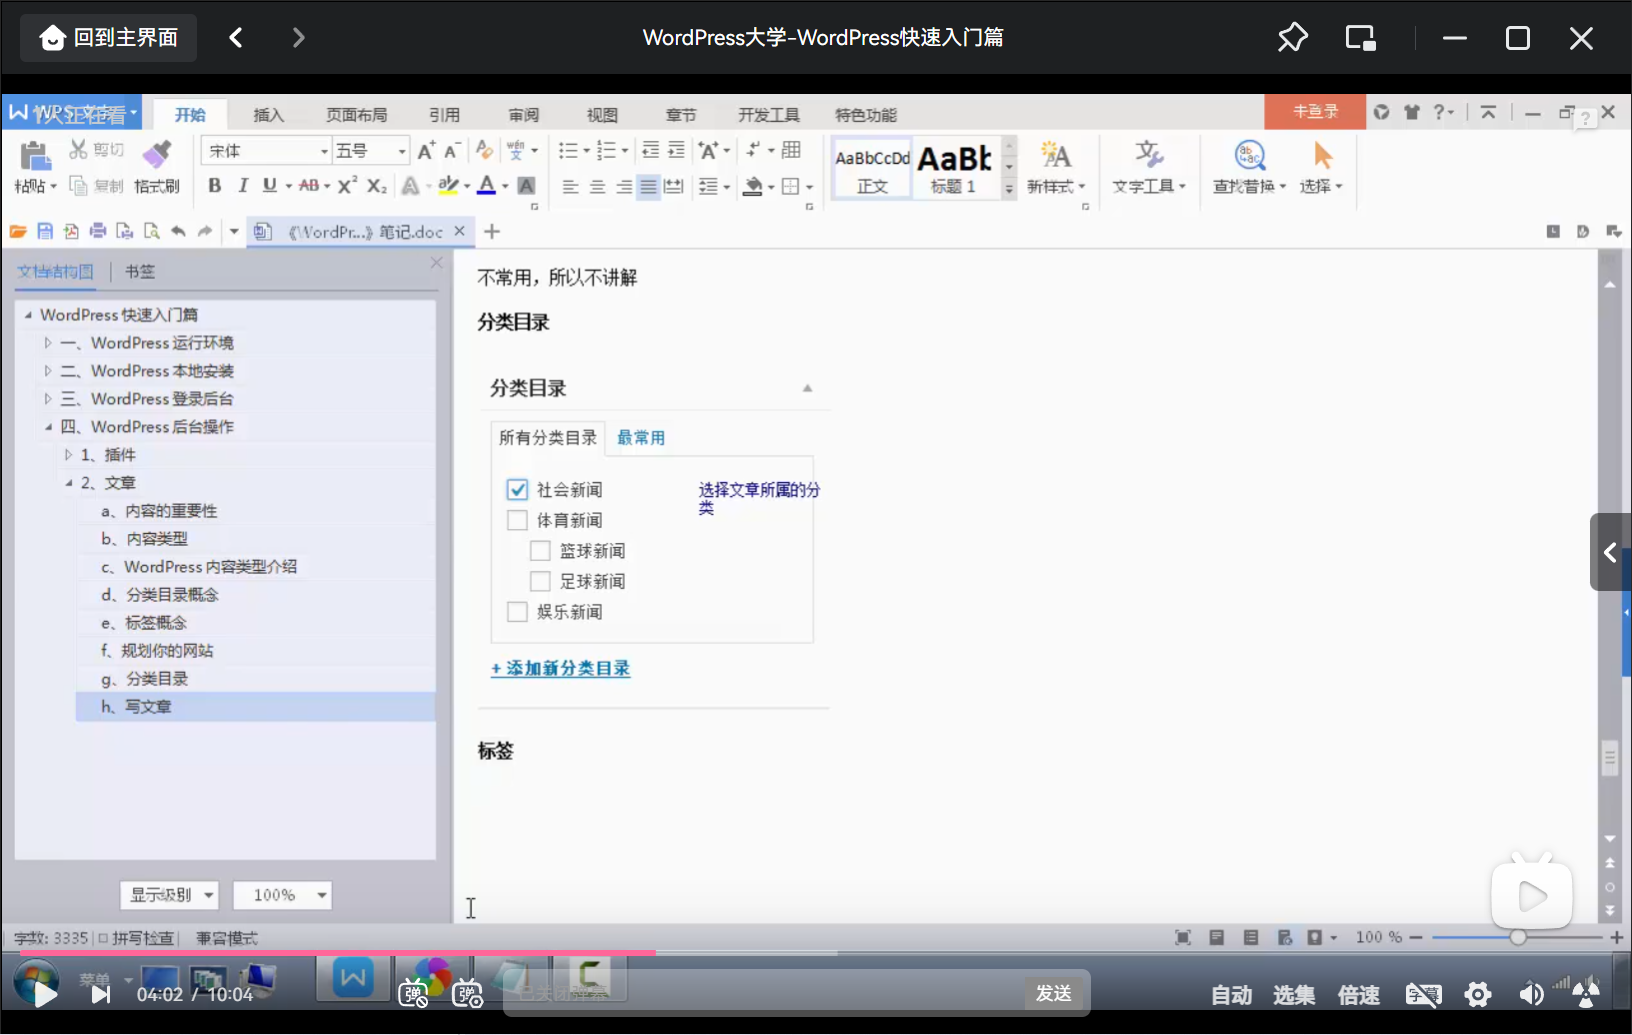Justify text alignment
Viewport: 1632px width, 1035px height.
648,187
